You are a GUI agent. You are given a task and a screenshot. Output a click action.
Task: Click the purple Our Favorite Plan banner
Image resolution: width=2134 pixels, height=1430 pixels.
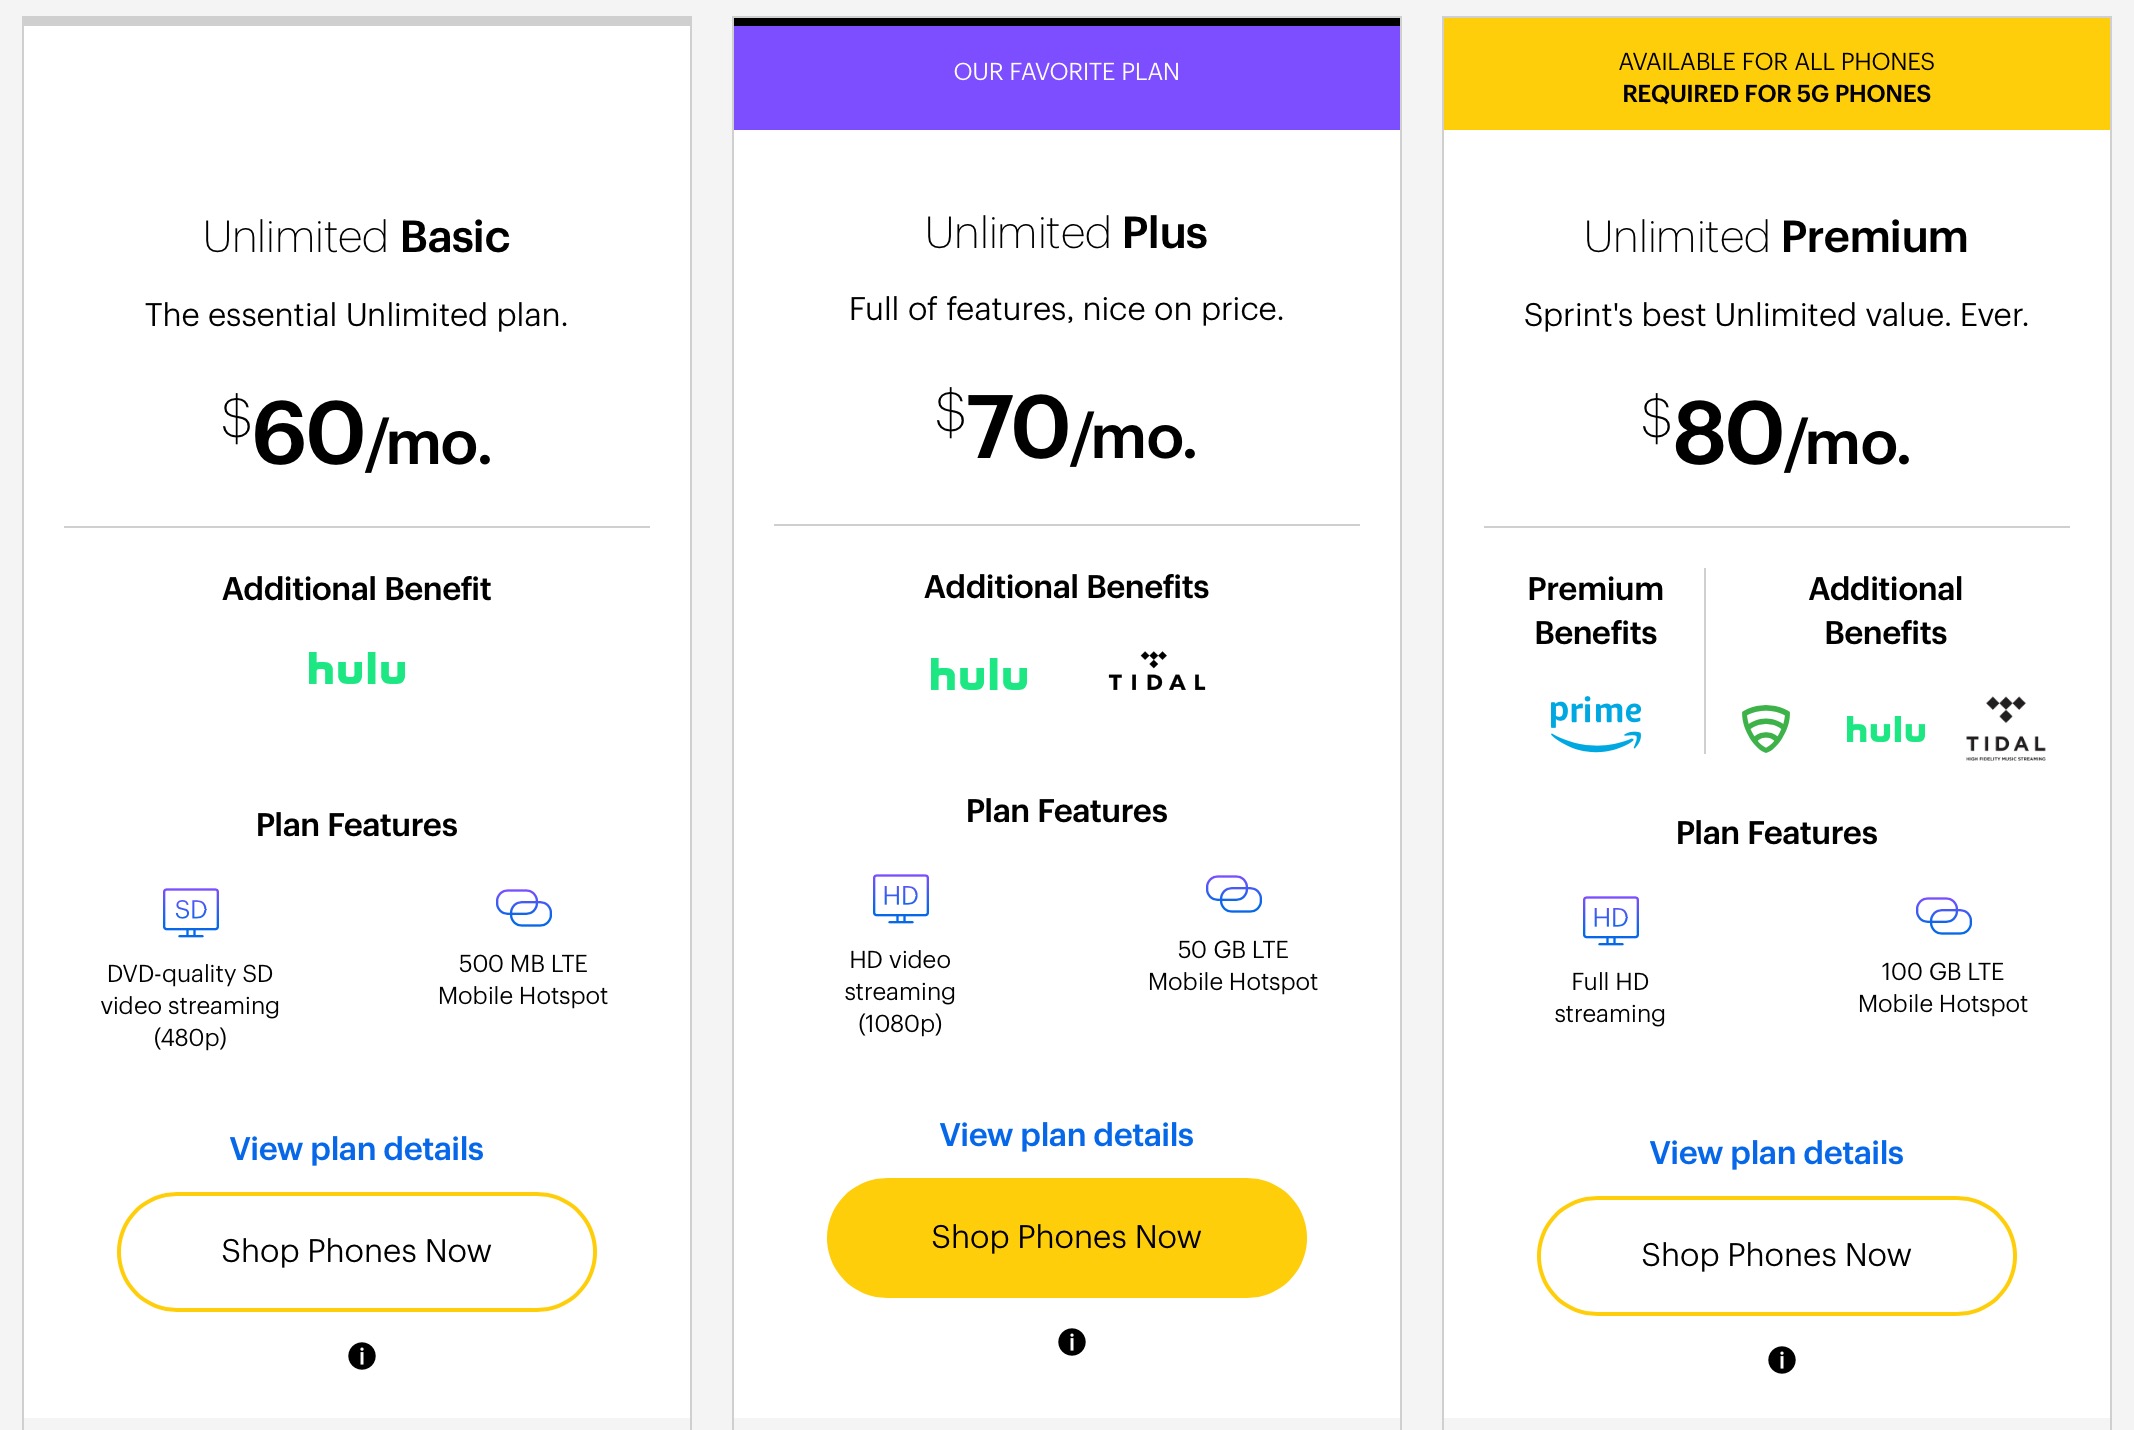point(1066,73)
